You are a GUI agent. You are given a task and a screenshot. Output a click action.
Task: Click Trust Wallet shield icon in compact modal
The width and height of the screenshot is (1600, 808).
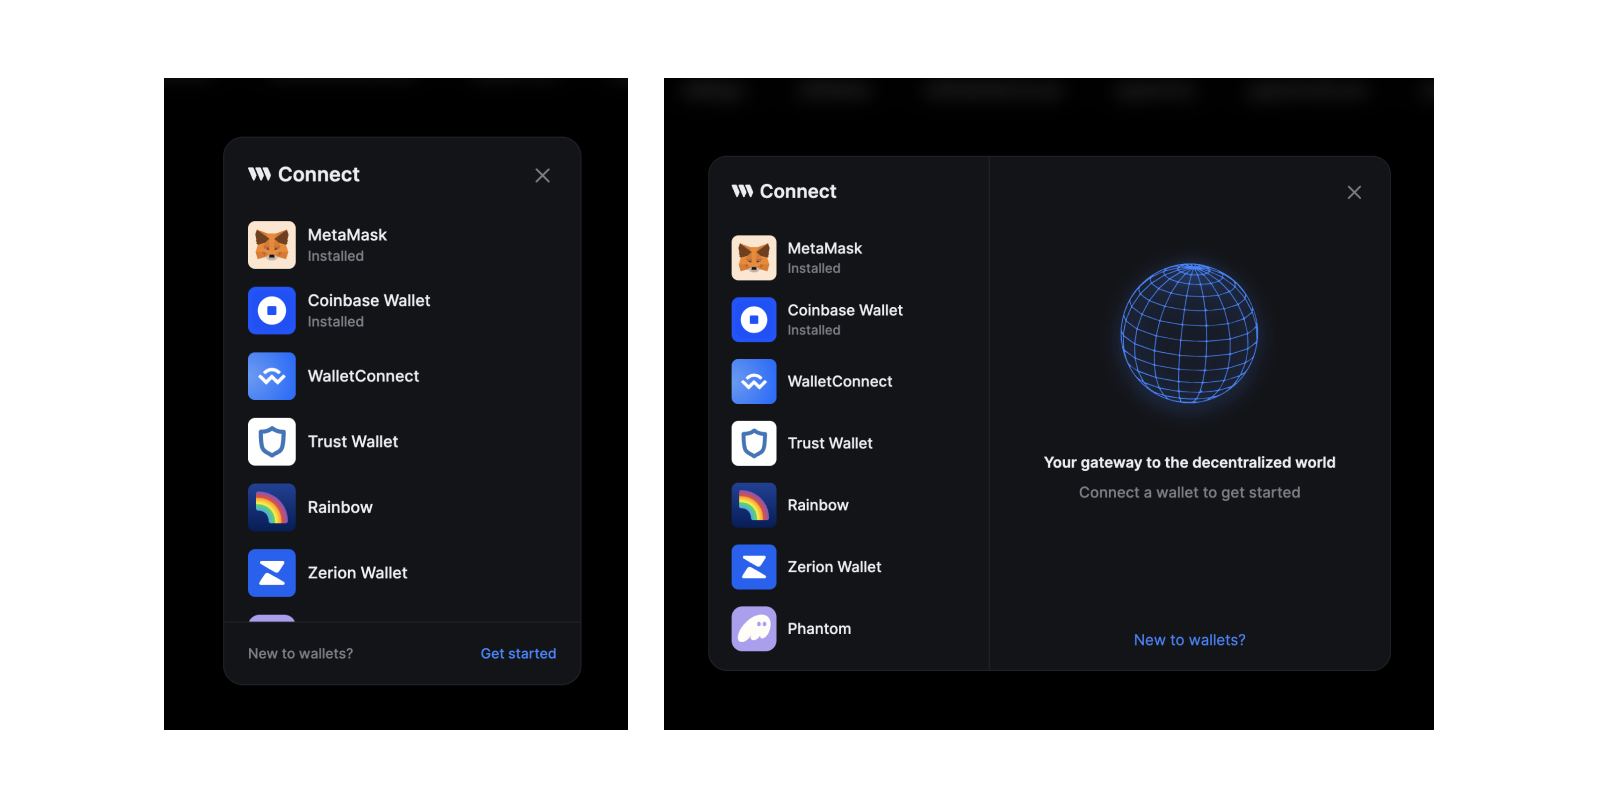tap(272, 442)
